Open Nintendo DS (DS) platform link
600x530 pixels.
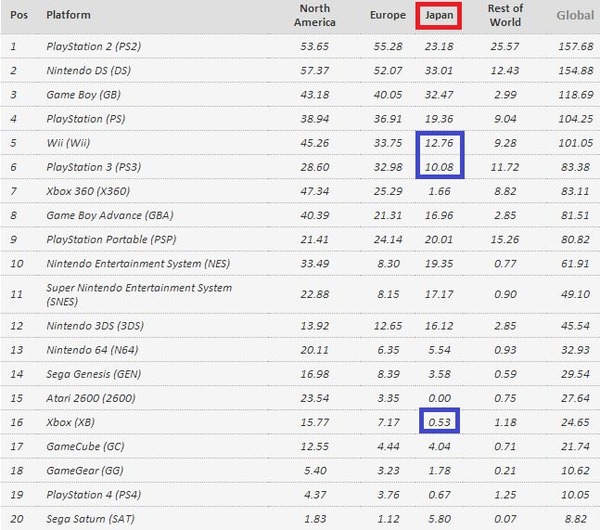pos(89,70)
